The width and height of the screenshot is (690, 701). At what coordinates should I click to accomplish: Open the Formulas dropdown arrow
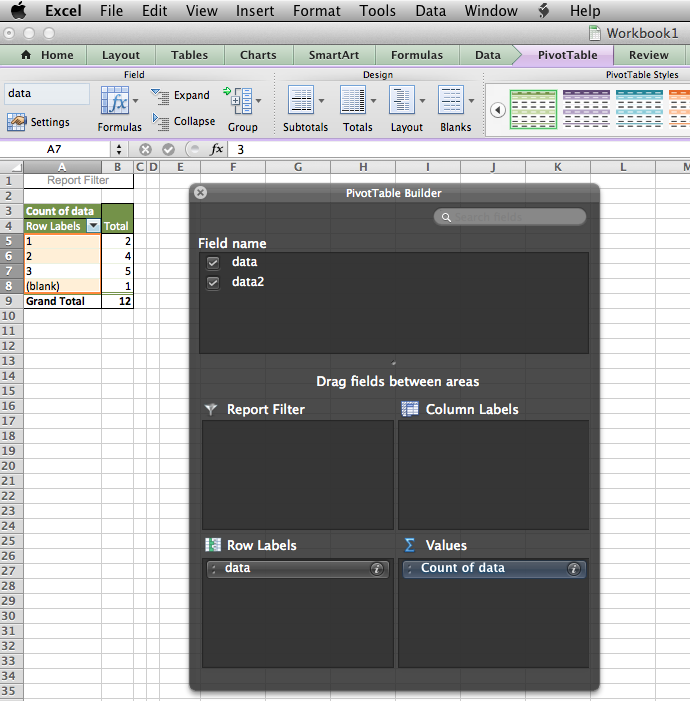(x=135, y=101)
